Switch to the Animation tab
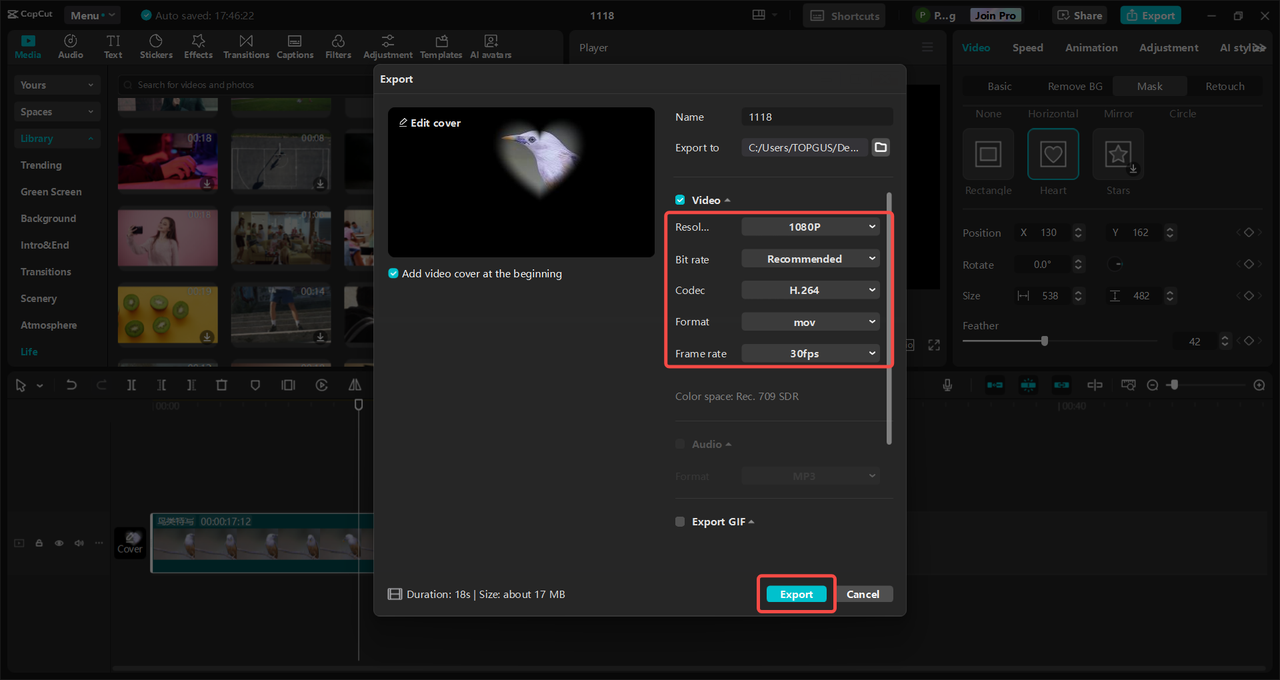 [1091, 47]
